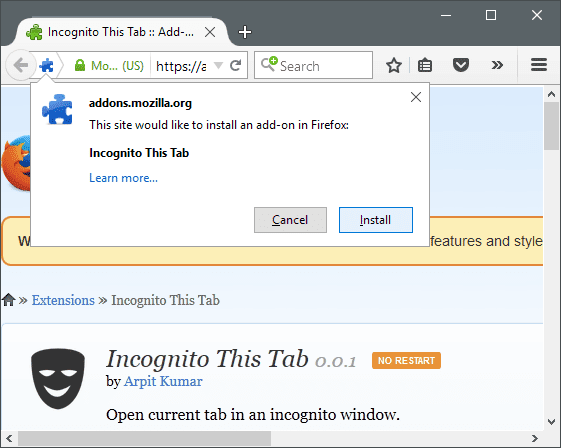Click the https address field
The height and width of the screenshot is (448, 561).
pyautogui.click(x=181, y=66)
